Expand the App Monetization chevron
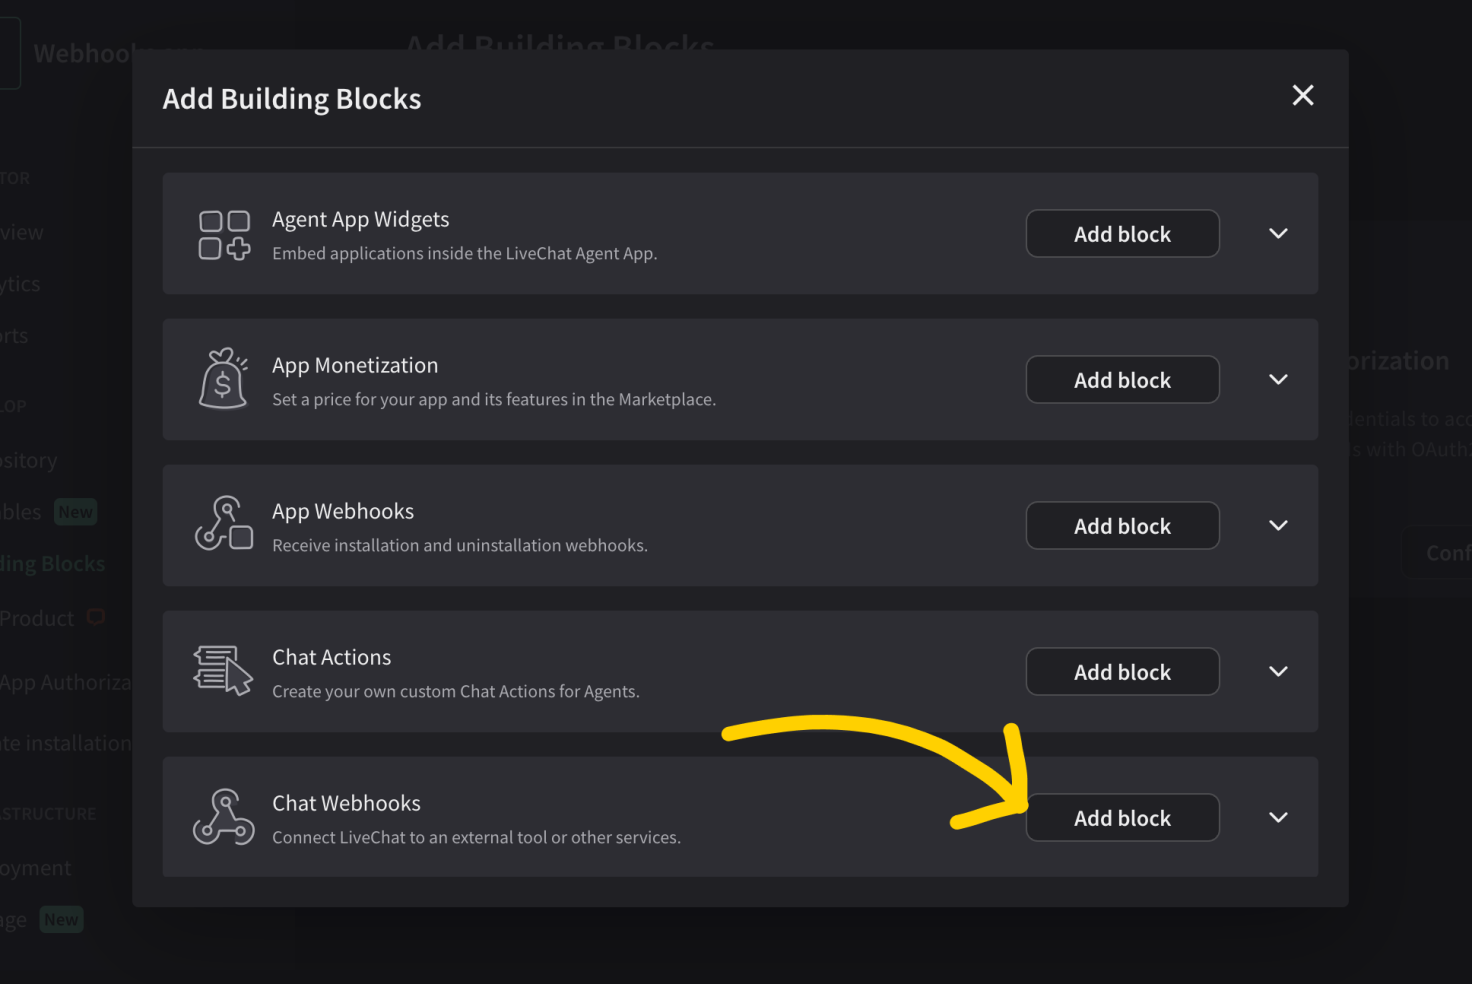This screenshot has height=984, width=1472. [1278, 380]
